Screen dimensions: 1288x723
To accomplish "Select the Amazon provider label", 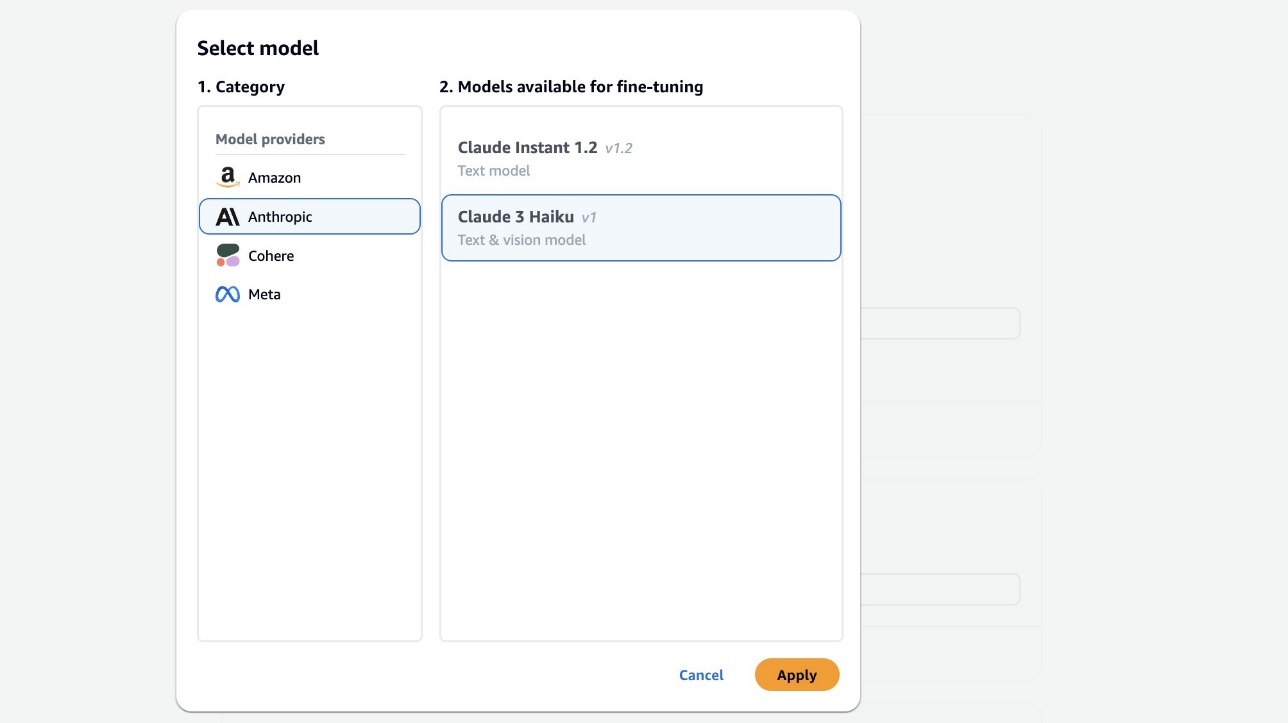I will coord(274,178).
